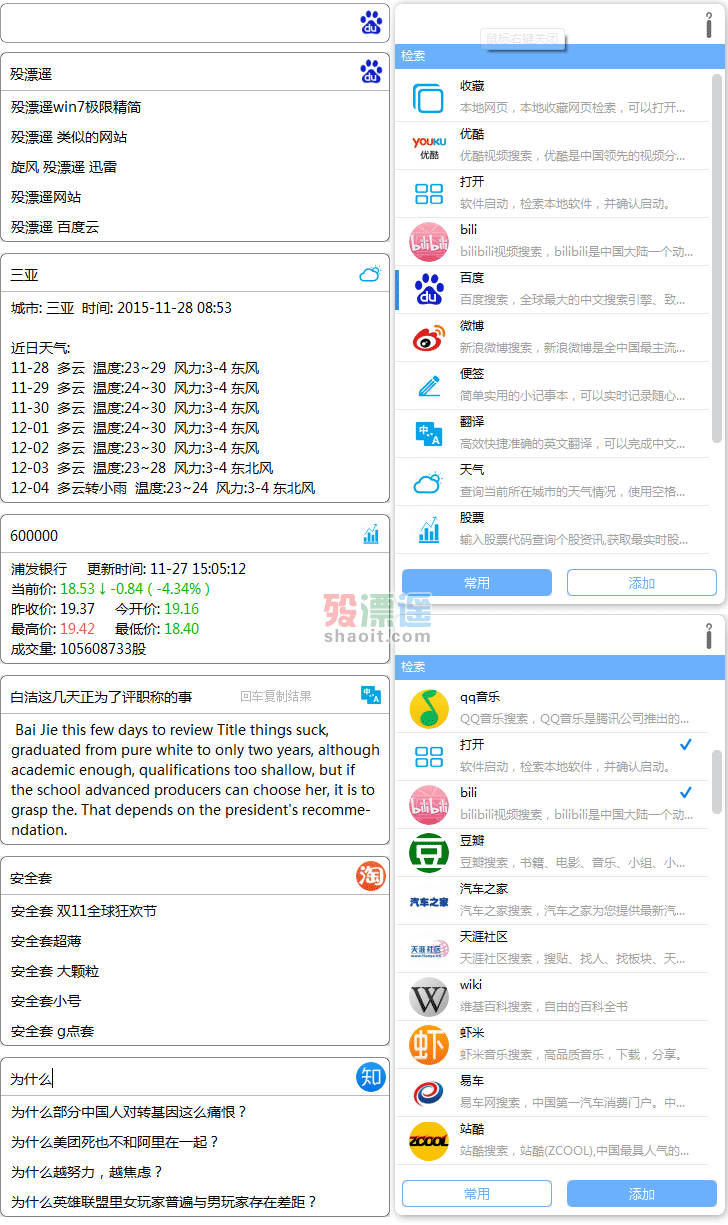Choose suggestion 安全套超薄
Screen dimensions: 728x1225
(46, 941)
